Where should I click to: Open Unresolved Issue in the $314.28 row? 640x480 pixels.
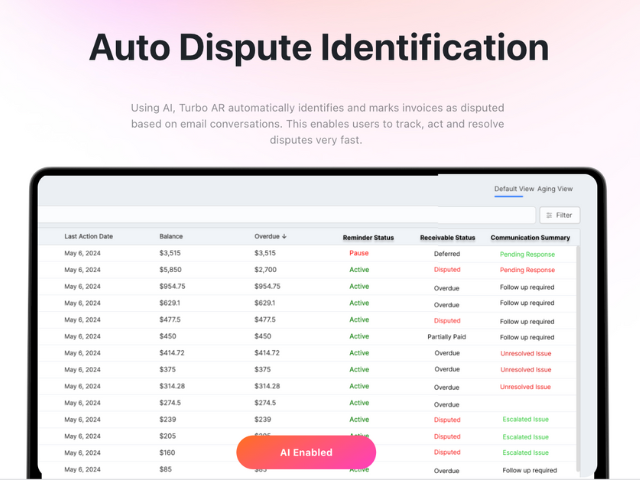pyautogui.click(x=525, y=387)
